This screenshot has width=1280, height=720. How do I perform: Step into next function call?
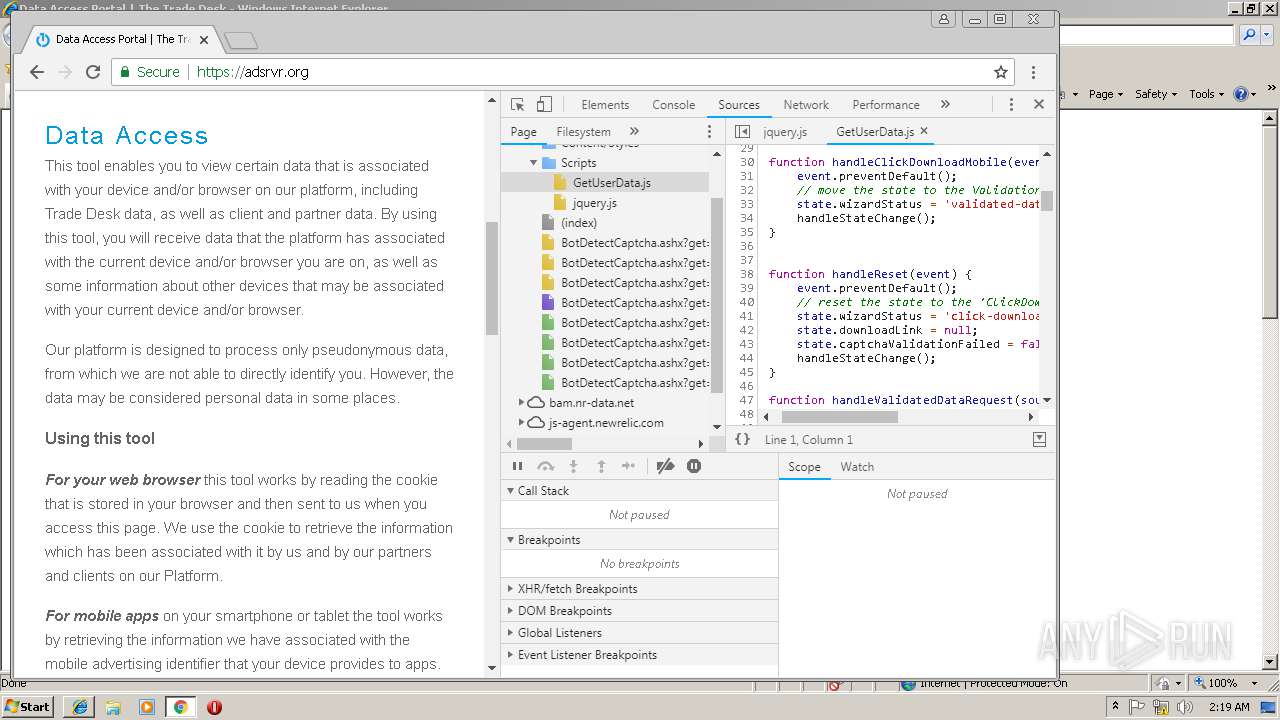[x=573, y=466]
